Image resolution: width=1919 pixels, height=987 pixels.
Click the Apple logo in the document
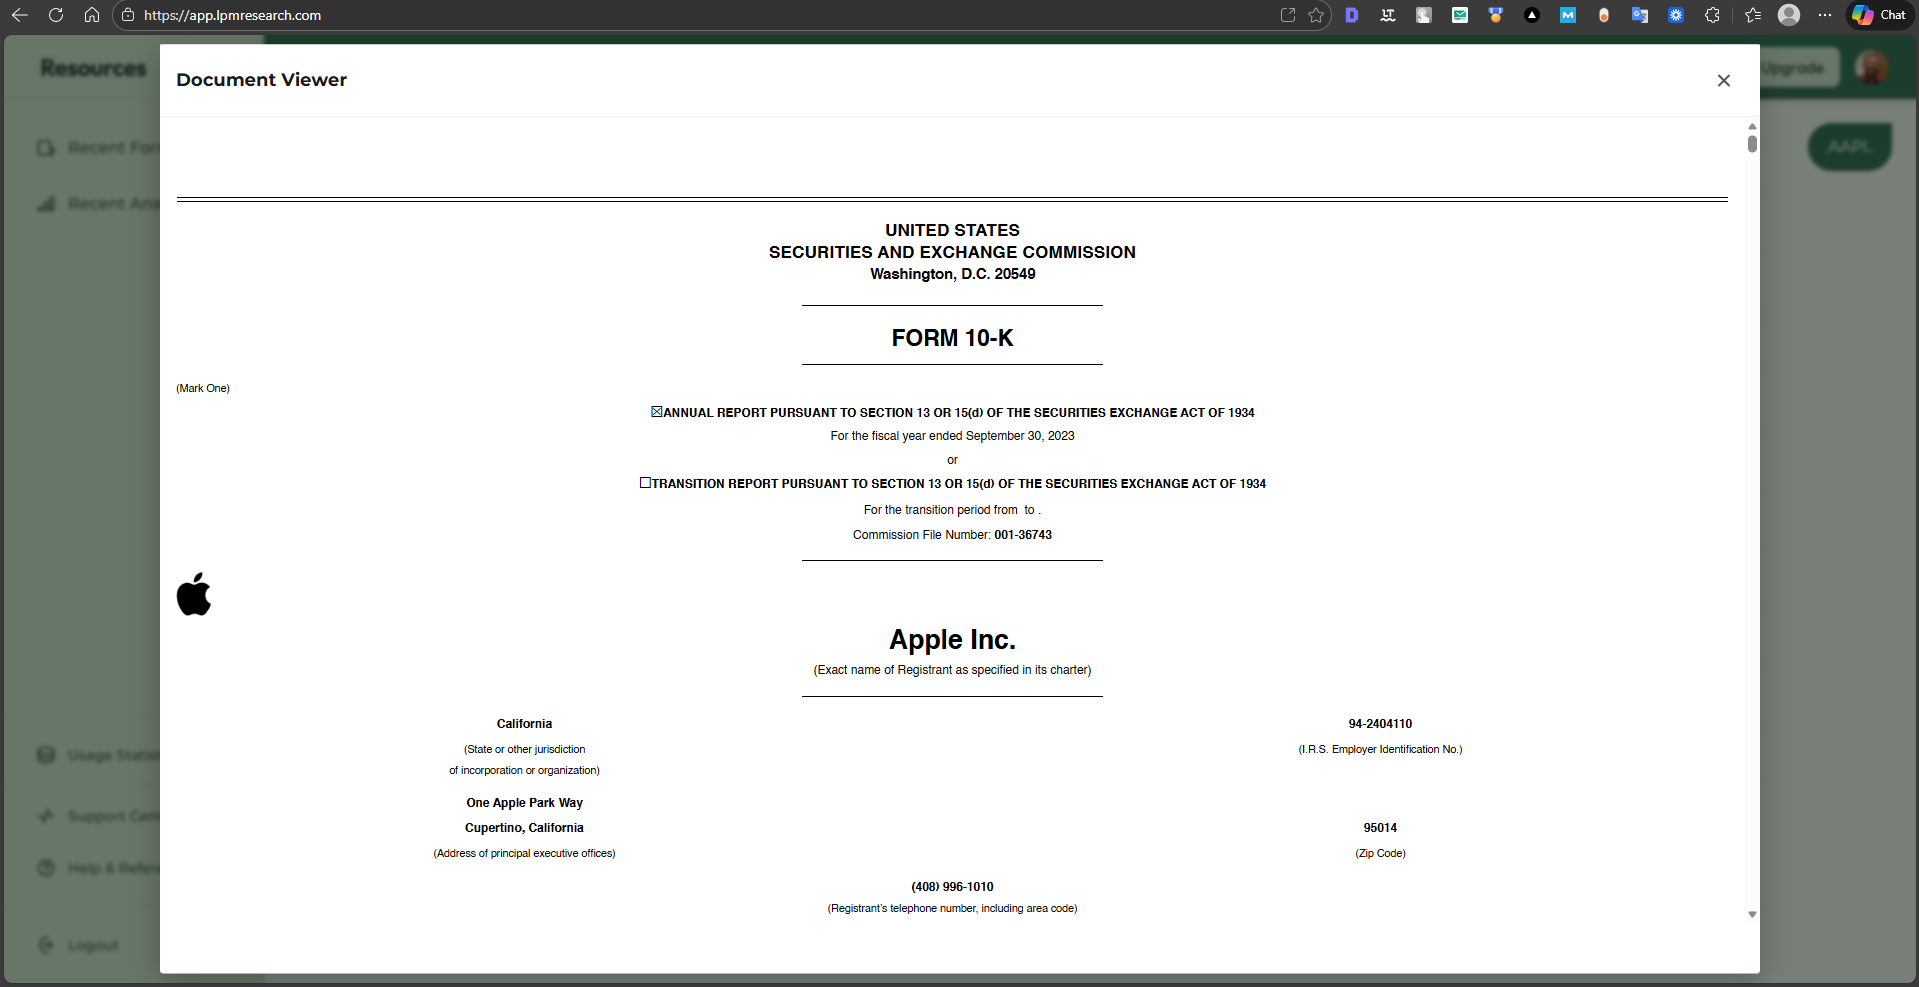(194, 594)
